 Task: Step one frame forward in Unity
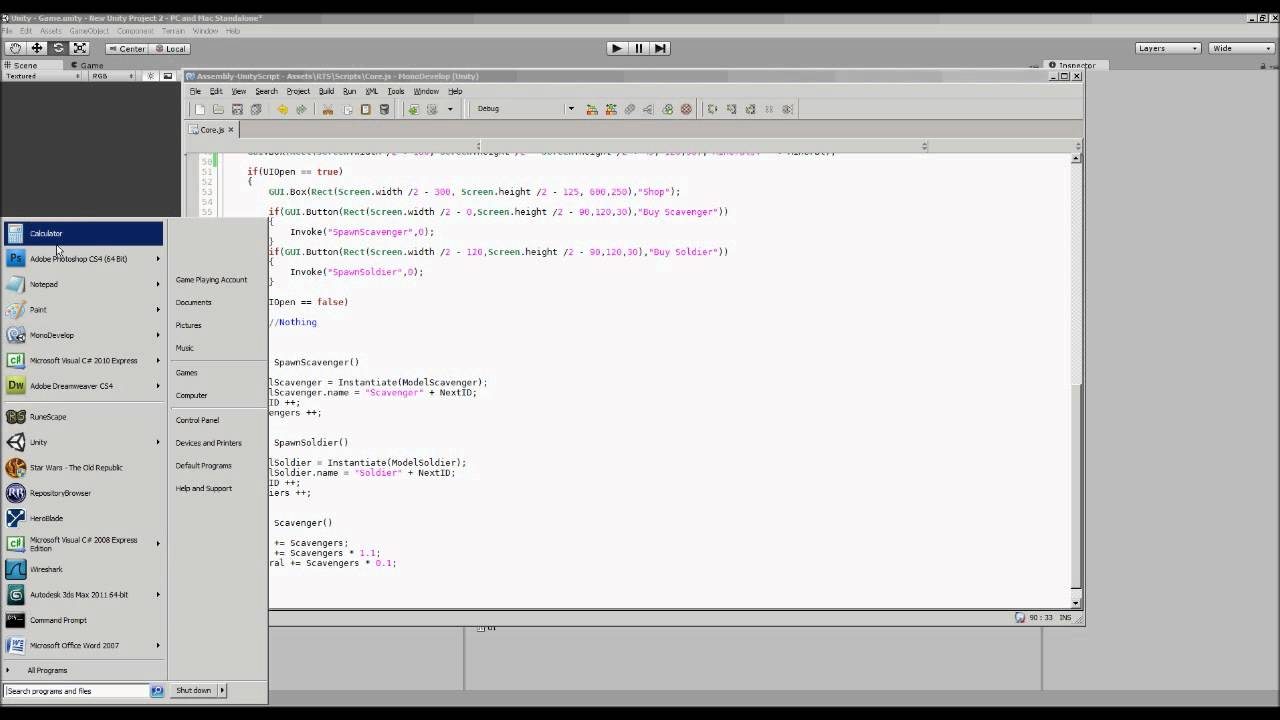(661, 48)
